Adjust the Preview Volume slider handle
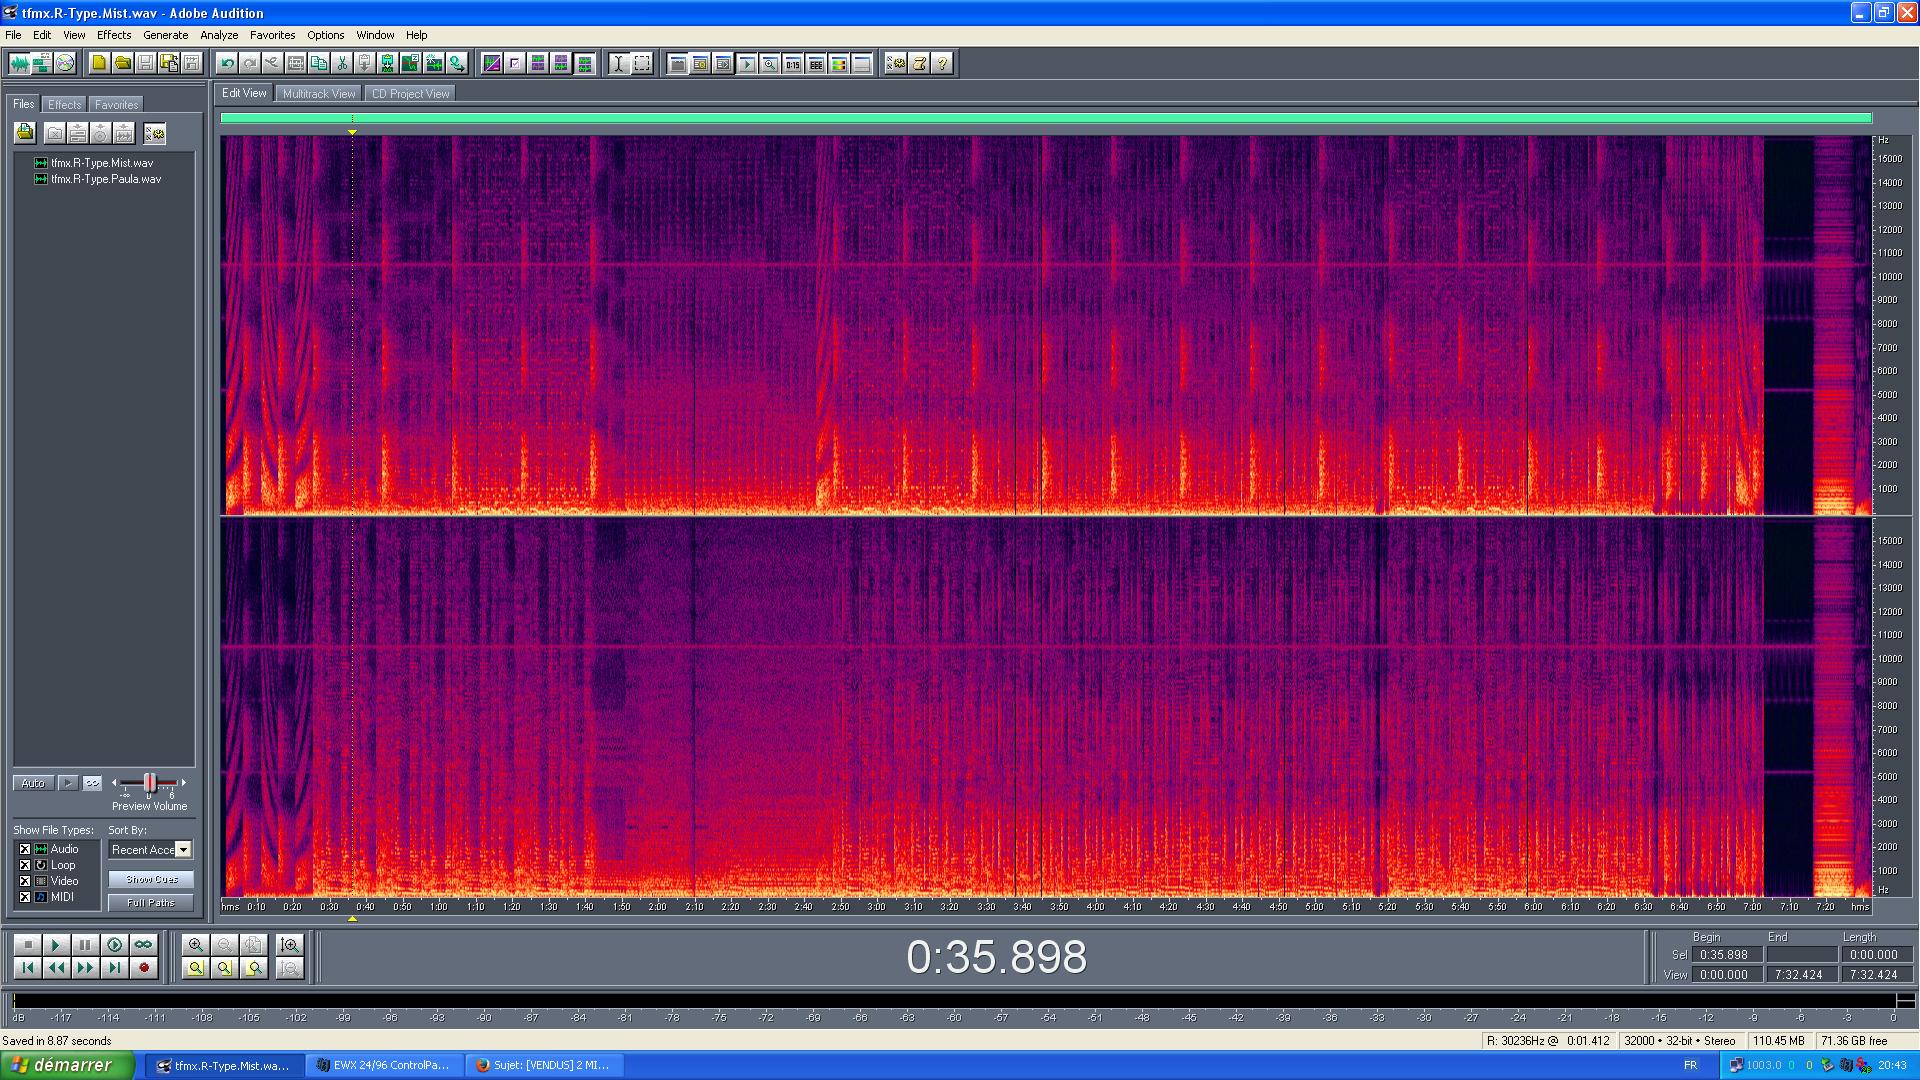 tap(149, 783)
